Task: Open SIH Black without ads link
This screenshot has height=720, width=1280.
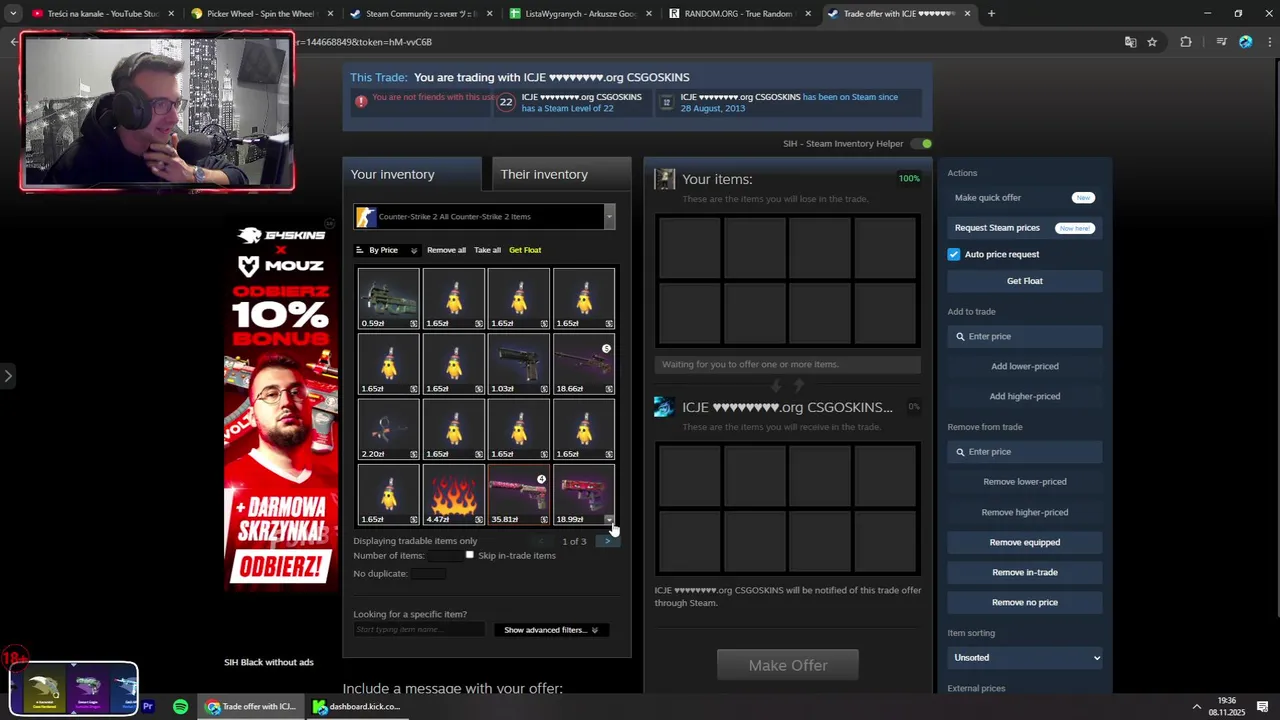Action: (x=269, y=662)
